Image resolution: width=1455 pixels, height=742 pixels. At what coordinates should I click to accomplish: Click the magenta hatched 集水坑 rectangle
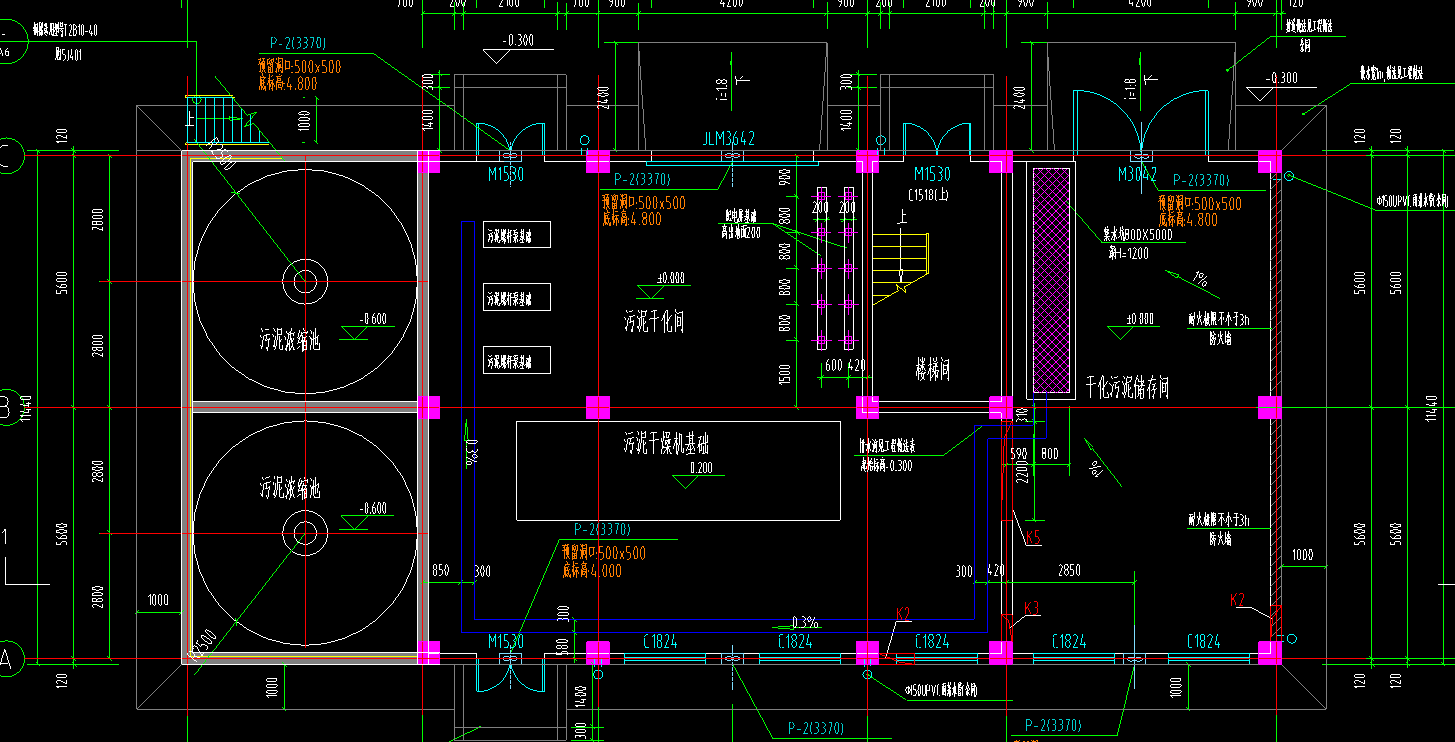point(1051,279)
